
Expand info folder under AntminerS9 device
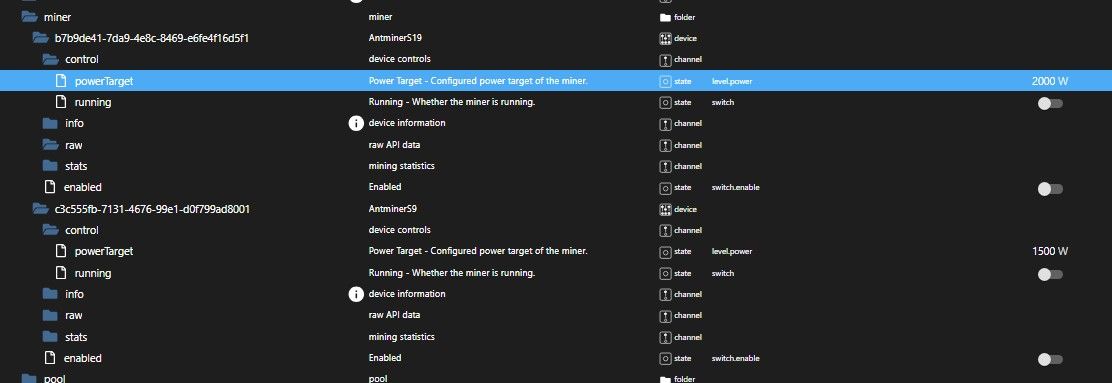tap(50, 294)
